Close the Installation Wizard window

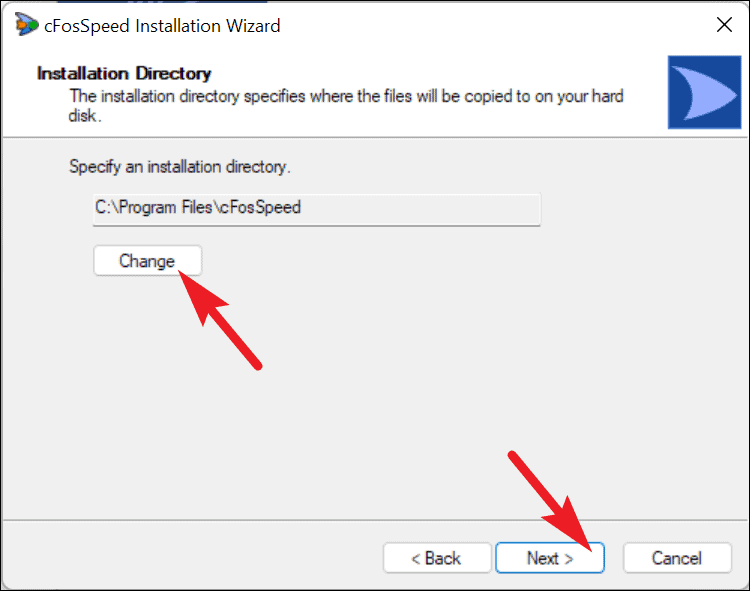[x=724, y=25]
